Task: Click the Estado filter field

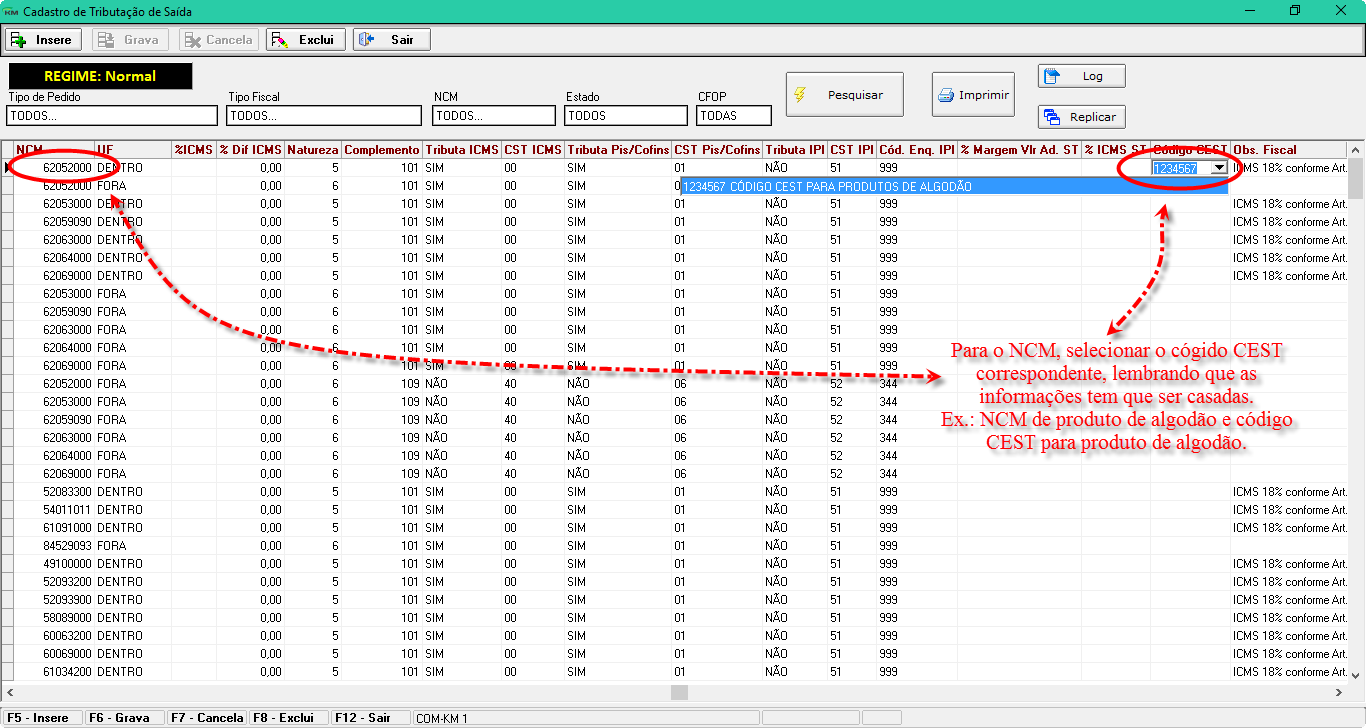Action: click(x=625, y=115)
